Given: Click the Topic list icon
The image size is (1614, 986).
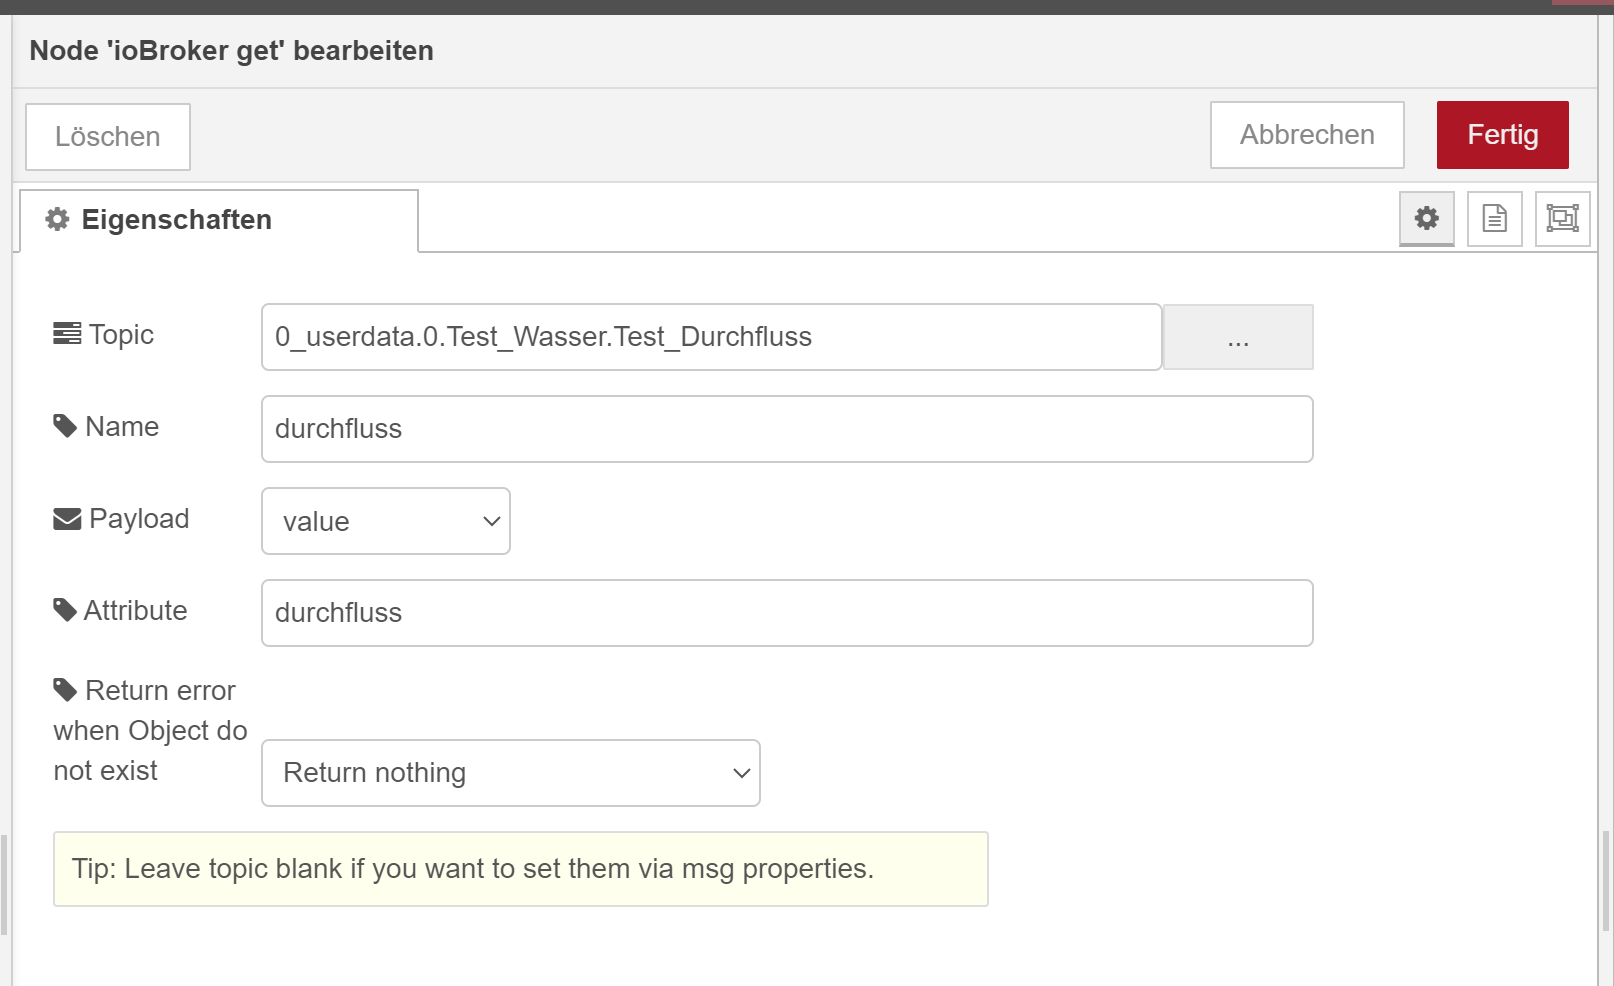Looking at the screenshot, I should pos(67,334).
